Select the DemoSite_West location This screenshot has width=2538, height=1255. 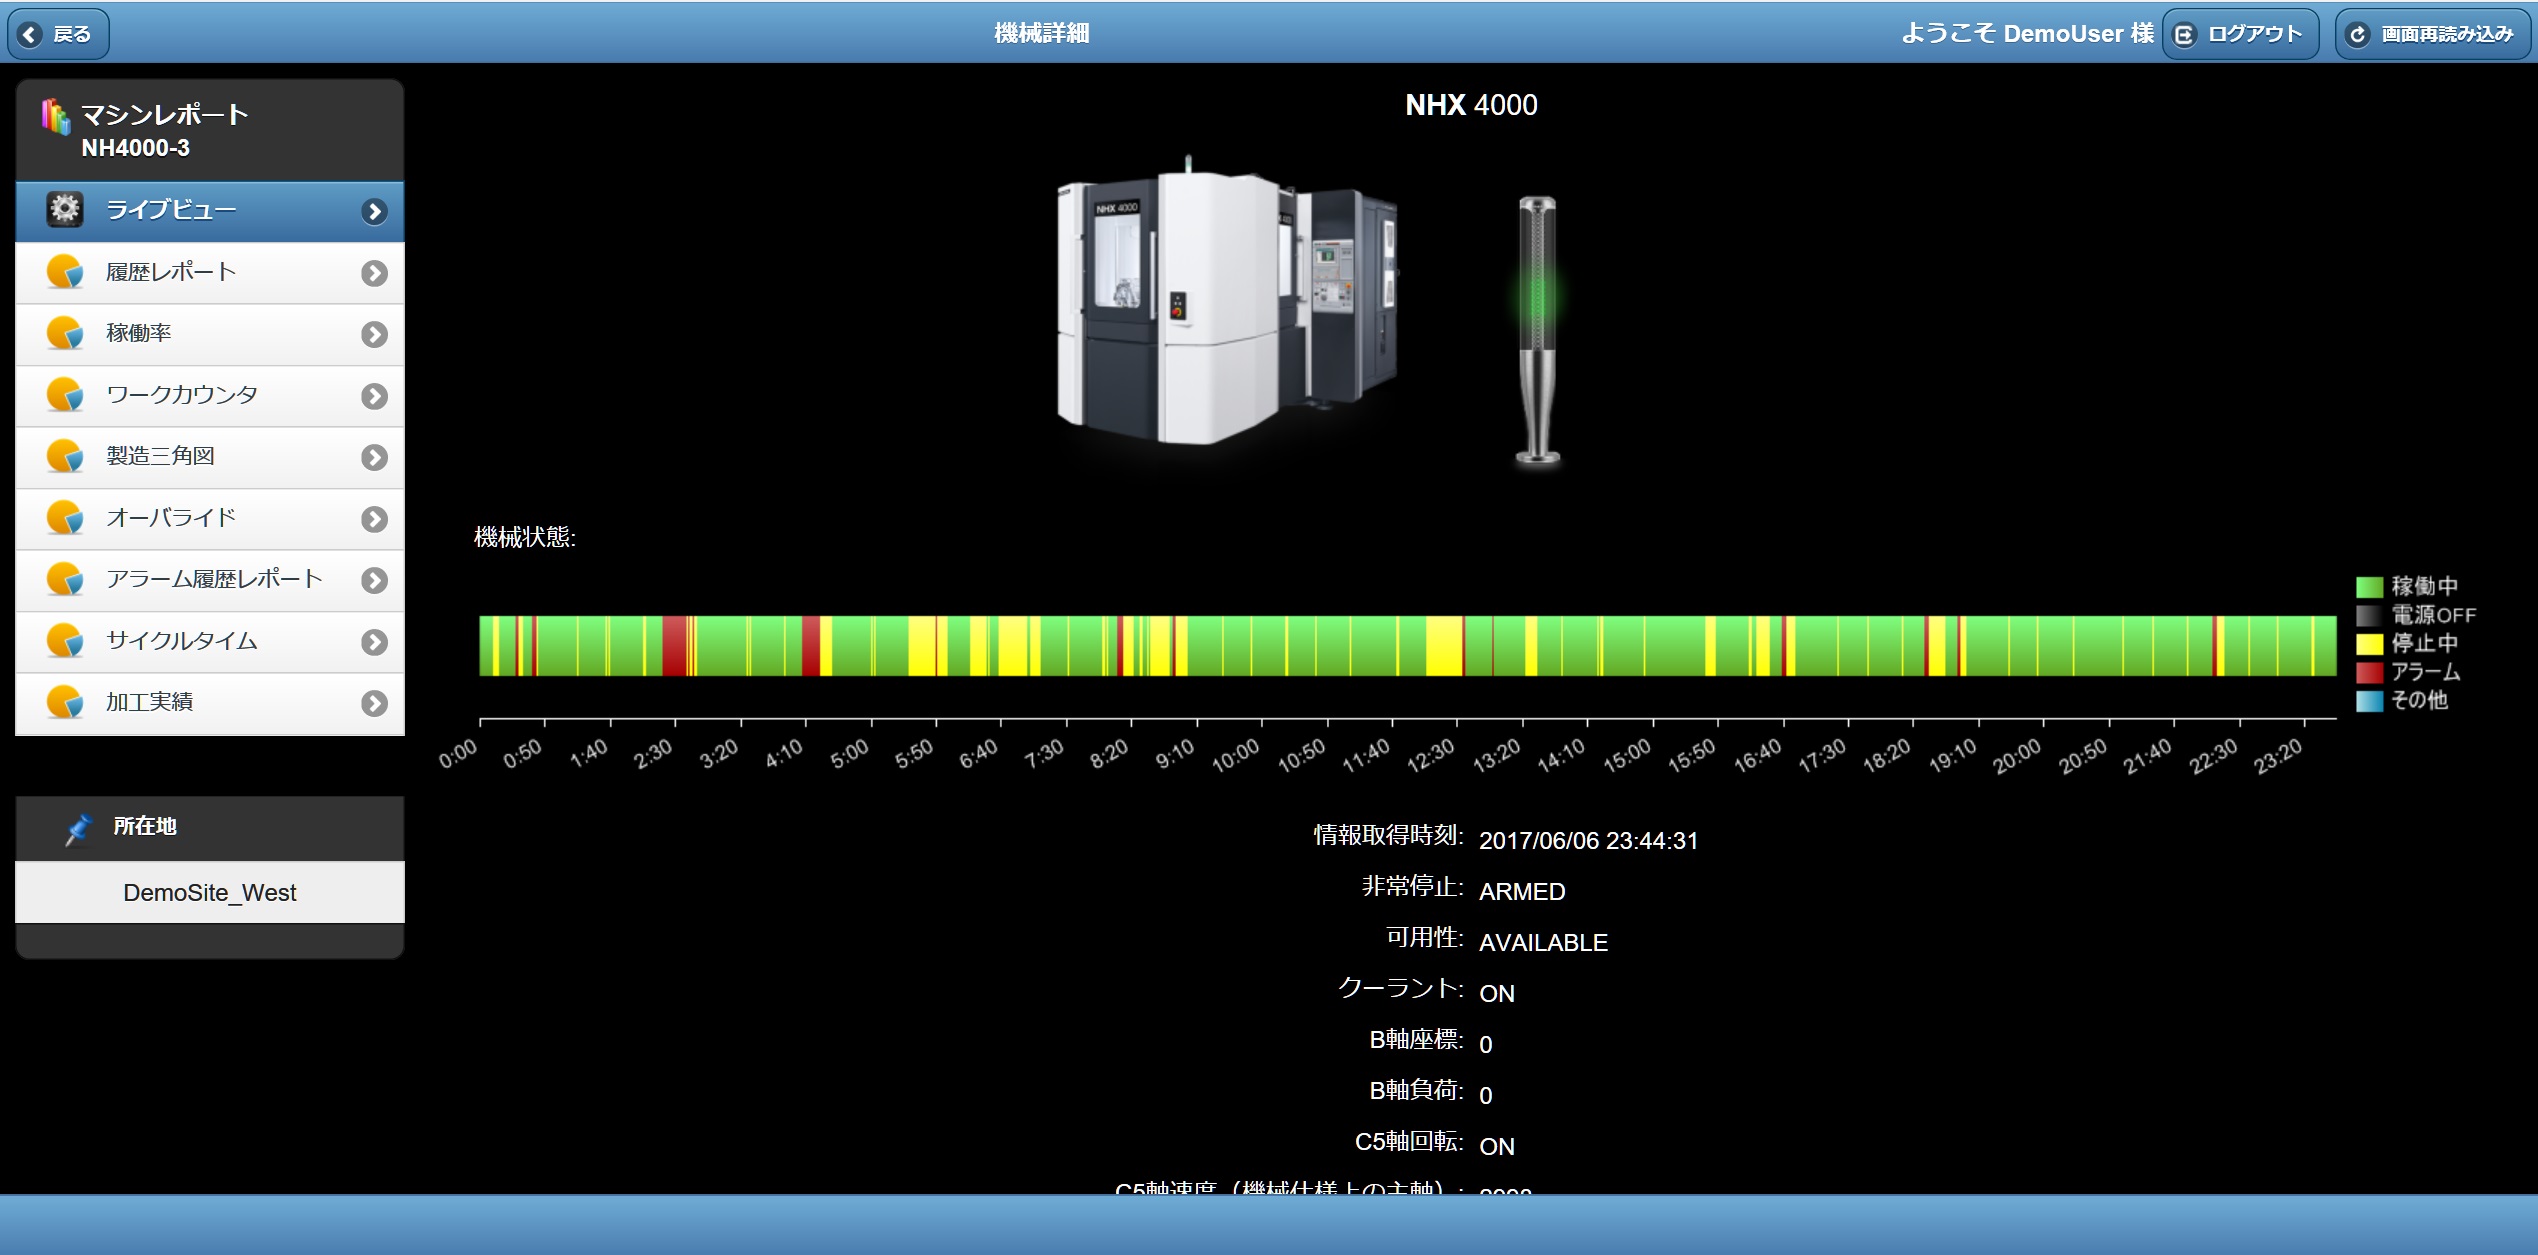pos(210,892)
